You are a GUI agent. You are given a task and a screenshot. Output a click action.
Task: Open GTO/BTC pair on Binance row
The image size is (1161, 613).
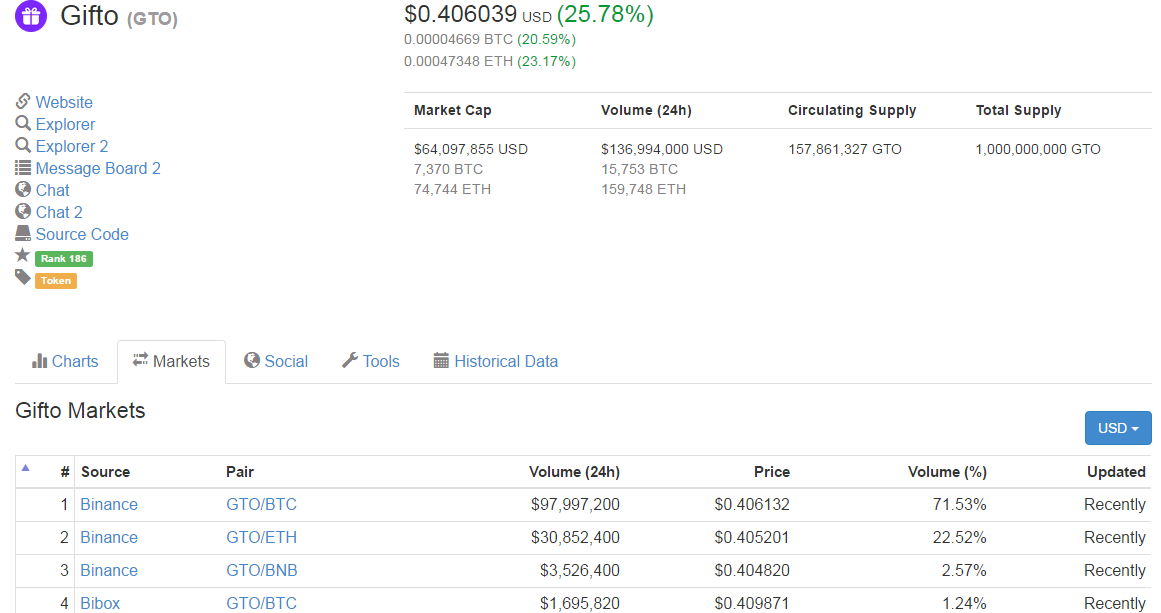[261, 504]
